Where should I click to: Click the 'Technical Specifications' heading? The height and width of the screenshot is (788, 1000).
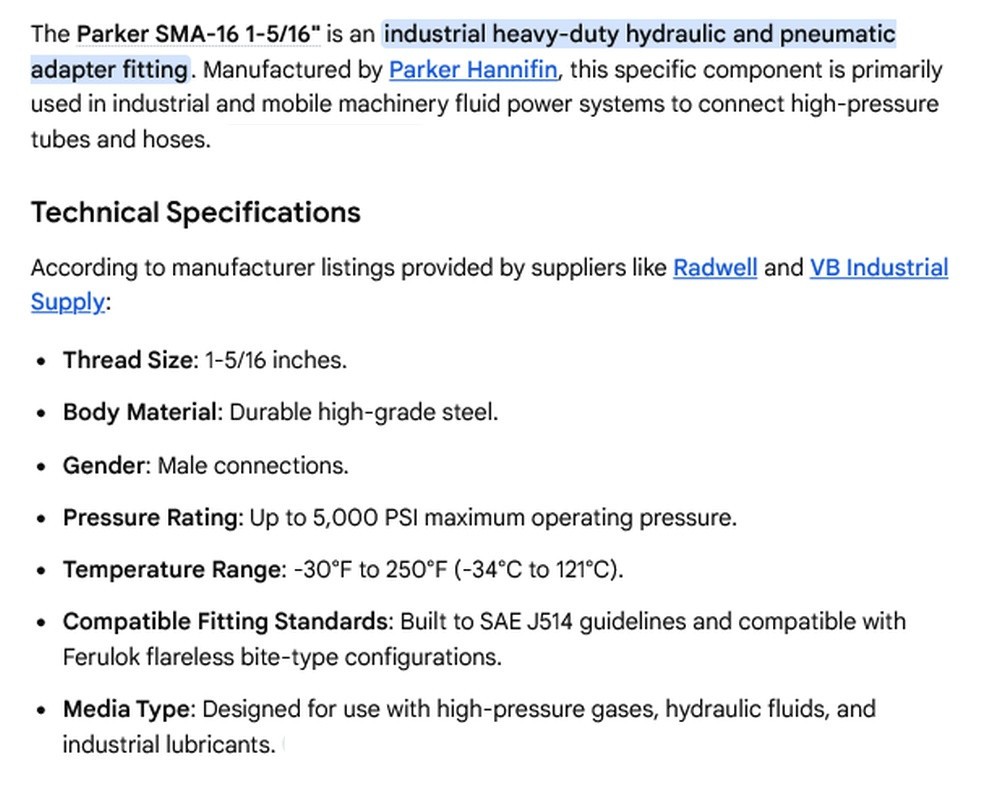pyautogui.click(x=196, y=212)
